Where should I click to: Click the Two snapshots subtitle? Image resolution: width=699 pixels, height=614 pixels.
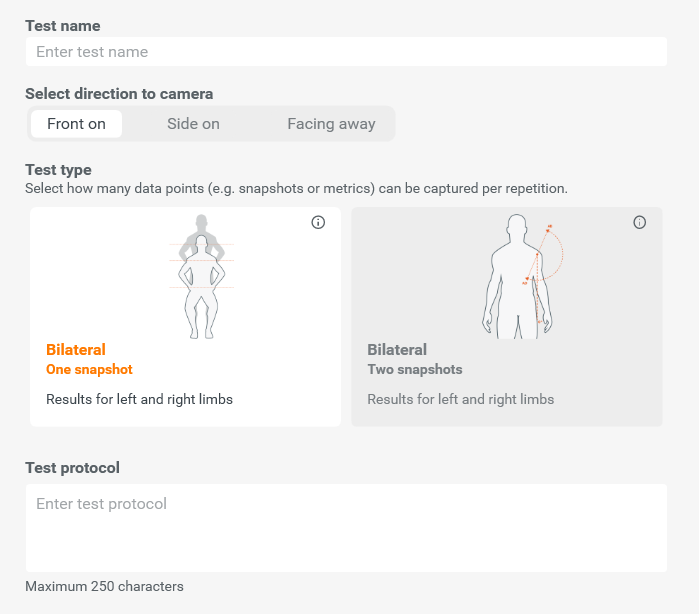pyautogui.click(x=415, y=369)
